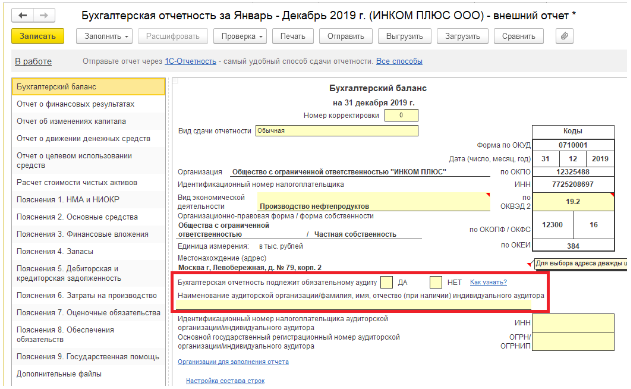Open the Проверка dropdown button
This screenshot has height=389, width=631.
(239, 36)
